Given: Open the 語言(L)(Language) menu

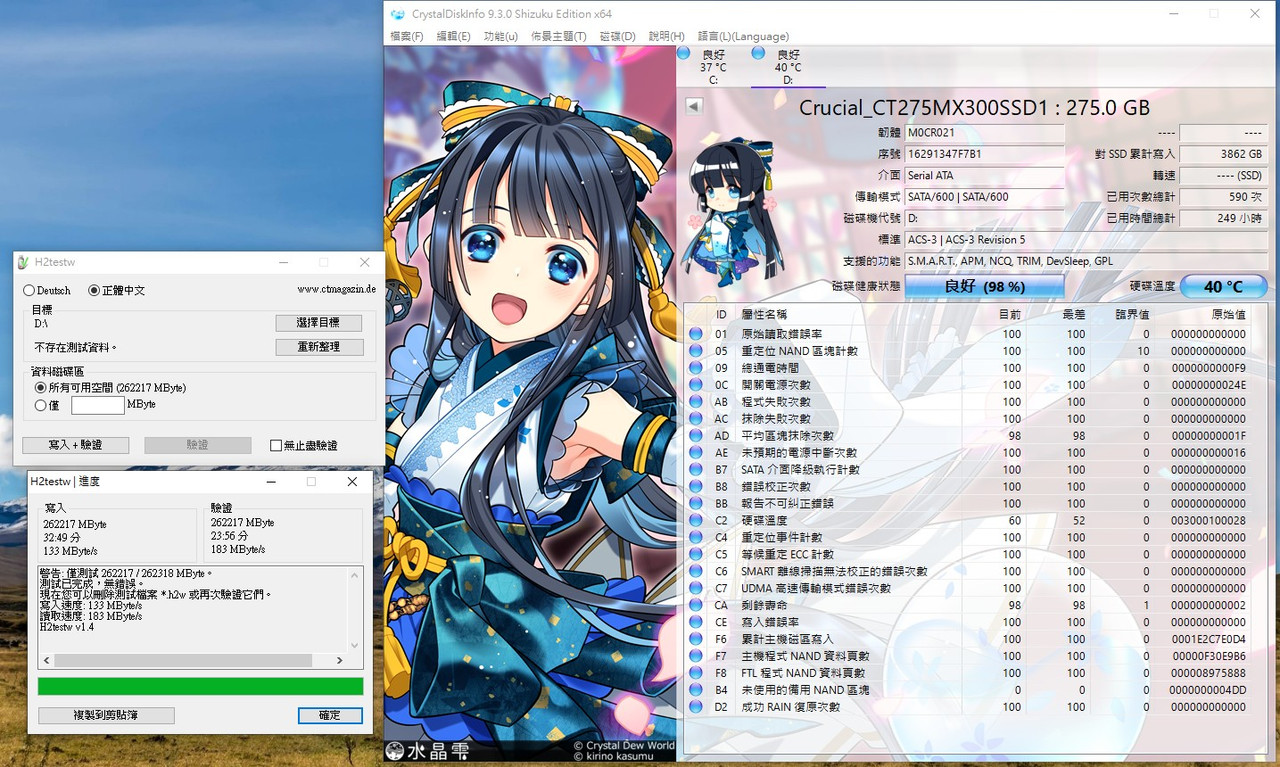Looking at the screenshot, I should pos(742,36).
